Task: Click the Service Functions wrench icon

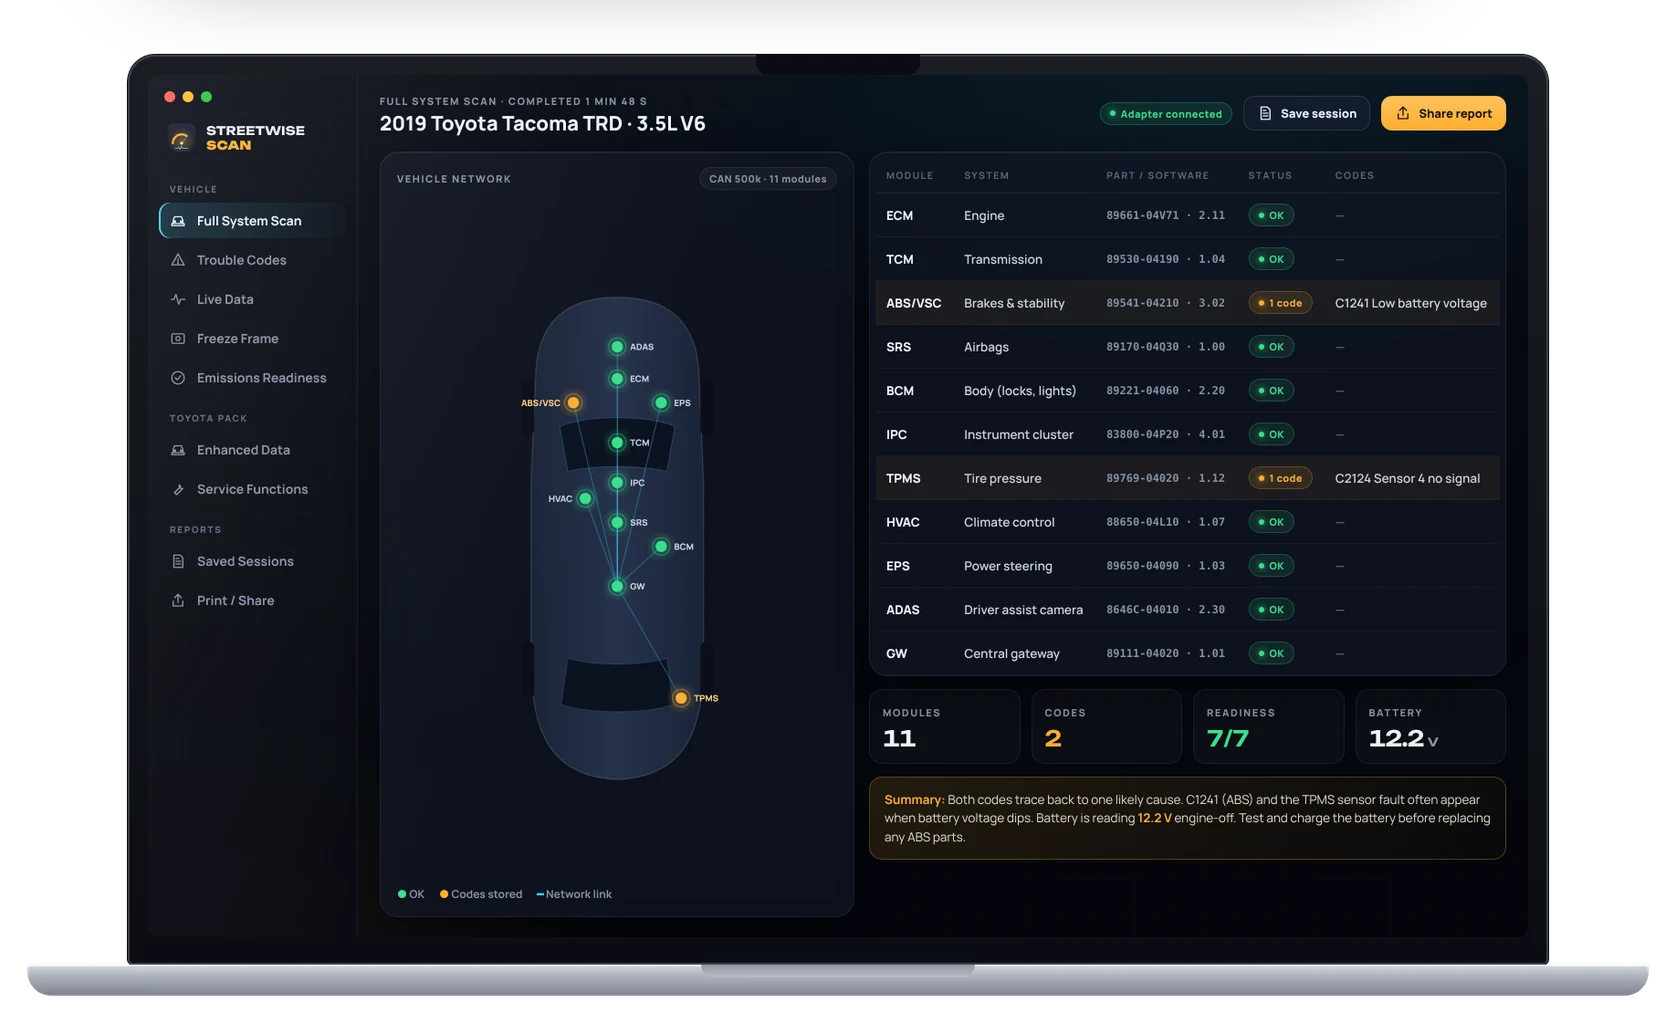Action: click(x=178, y=489)
